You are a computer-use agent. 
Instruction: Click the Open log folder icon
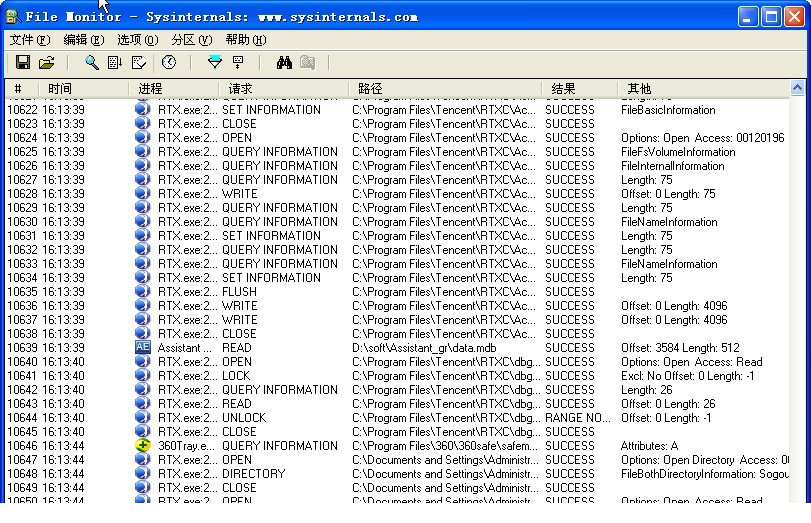tap(47, 63)
